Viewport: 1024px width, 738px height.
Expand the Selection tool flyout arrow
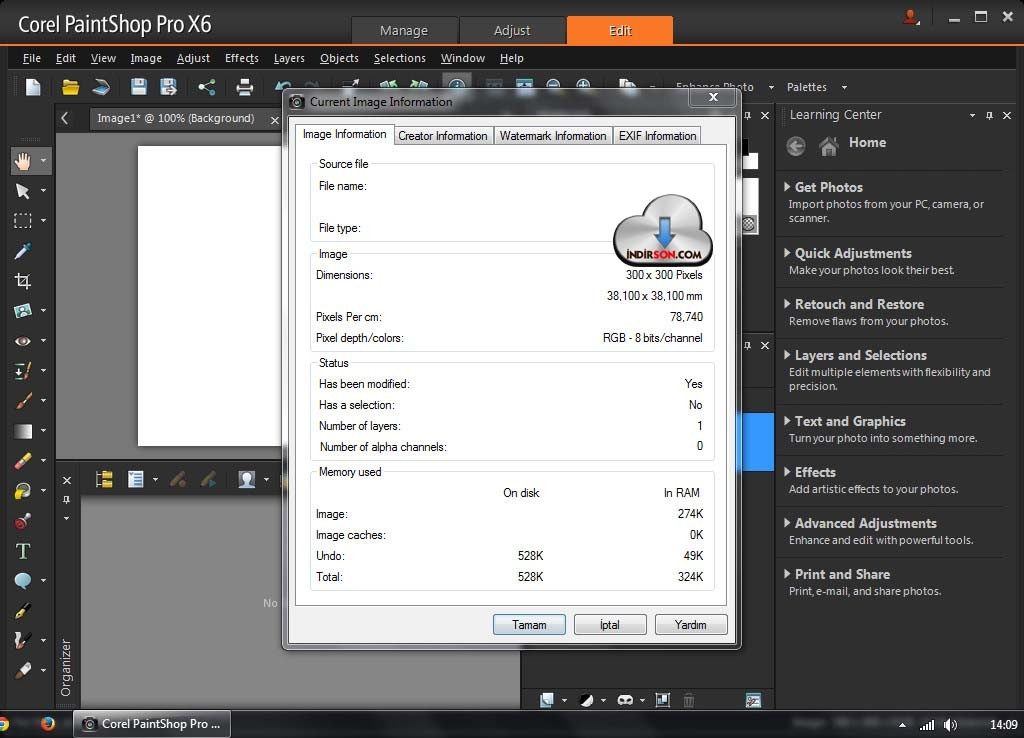pos(43,221)
